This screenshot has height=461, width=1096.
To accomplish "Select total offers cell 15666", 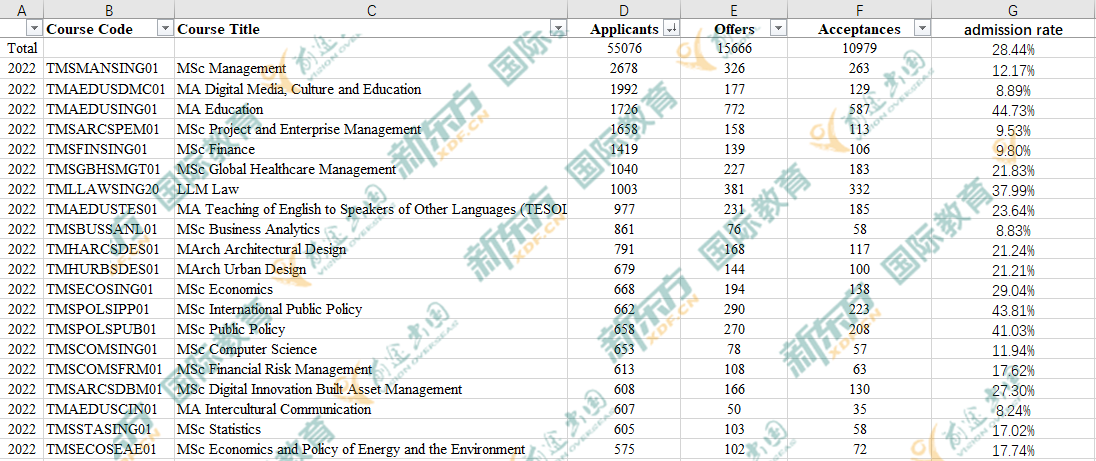I will 734,49.
